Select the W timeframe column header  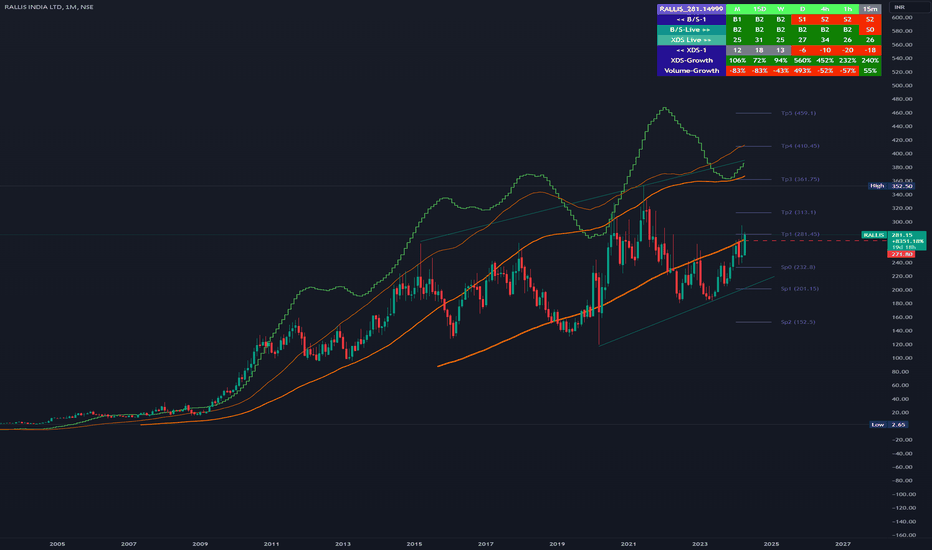pos(780,9)
